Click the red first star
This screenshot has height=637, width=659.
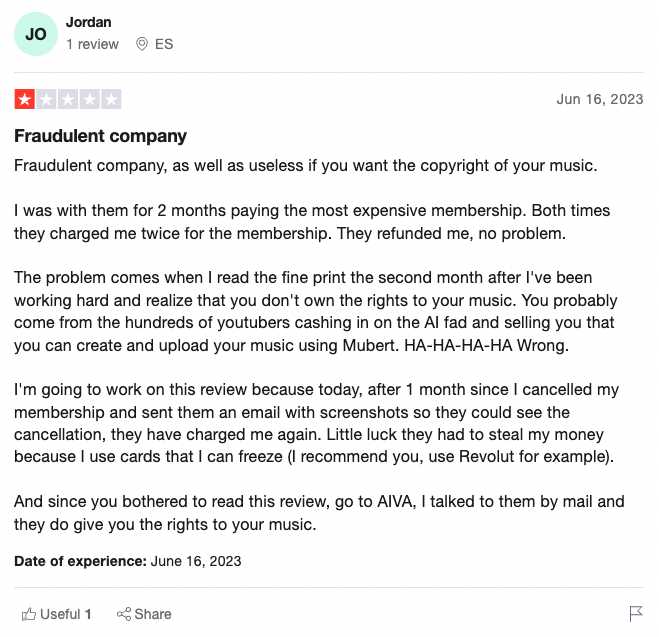[25, 99]
